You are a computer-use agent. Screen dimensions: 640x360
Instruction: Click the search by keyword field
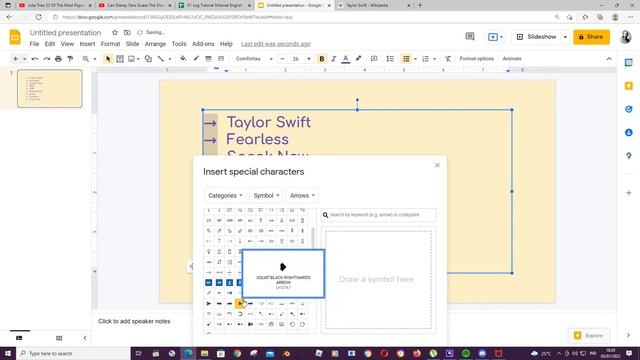click(378, 215)
